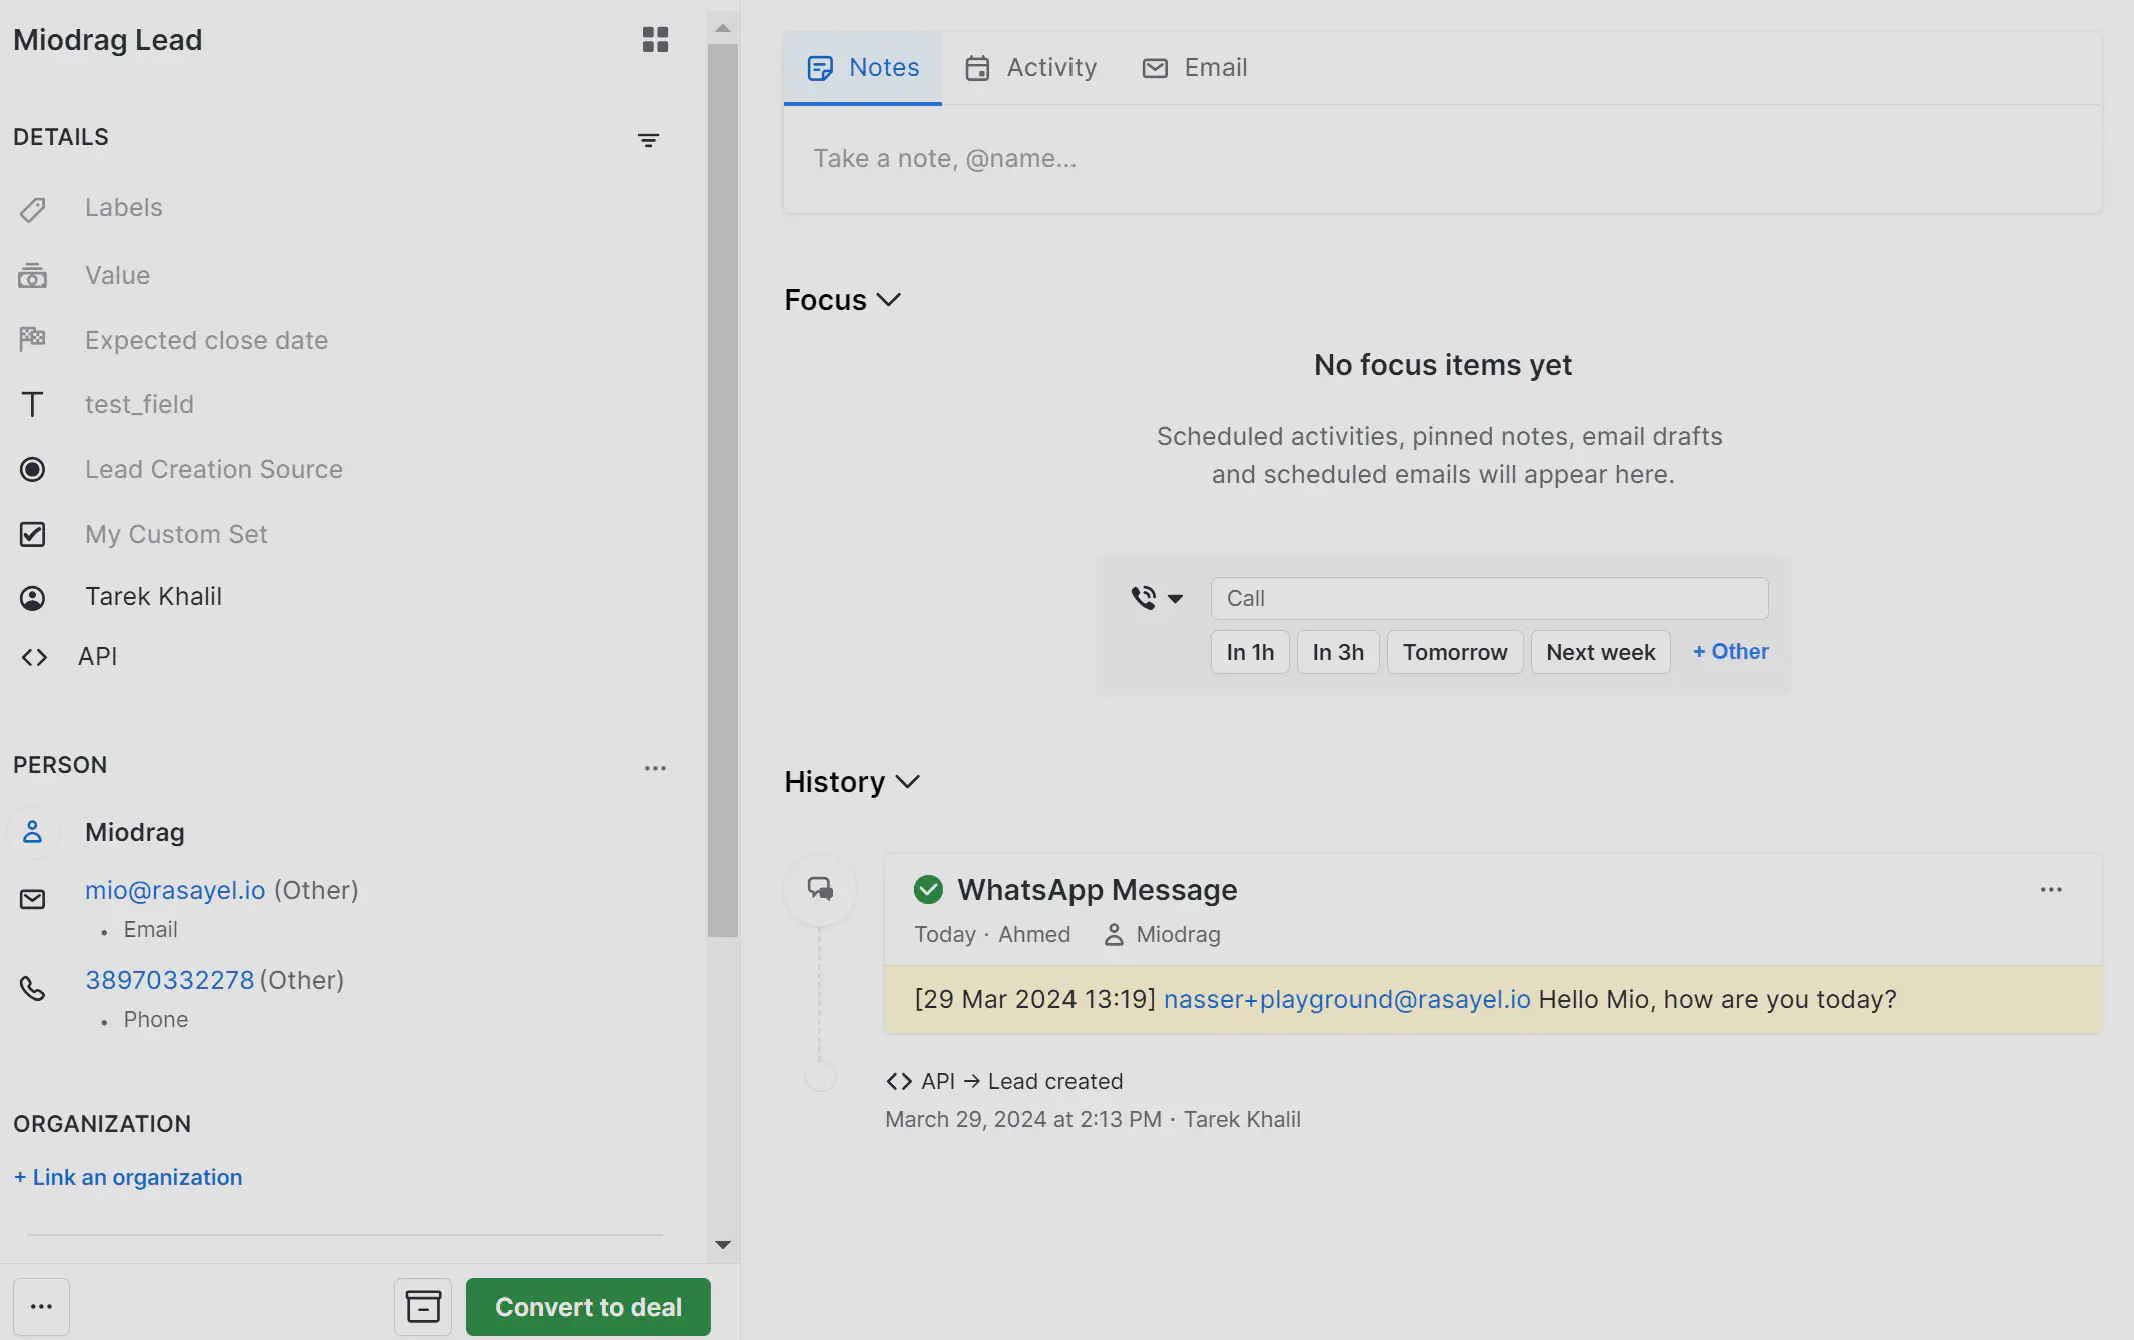The width and height of the screenshot is (2134, 1340).
Task: Click the owner avatar icon beside Tarek Khalil
Action: click(32, 598)
